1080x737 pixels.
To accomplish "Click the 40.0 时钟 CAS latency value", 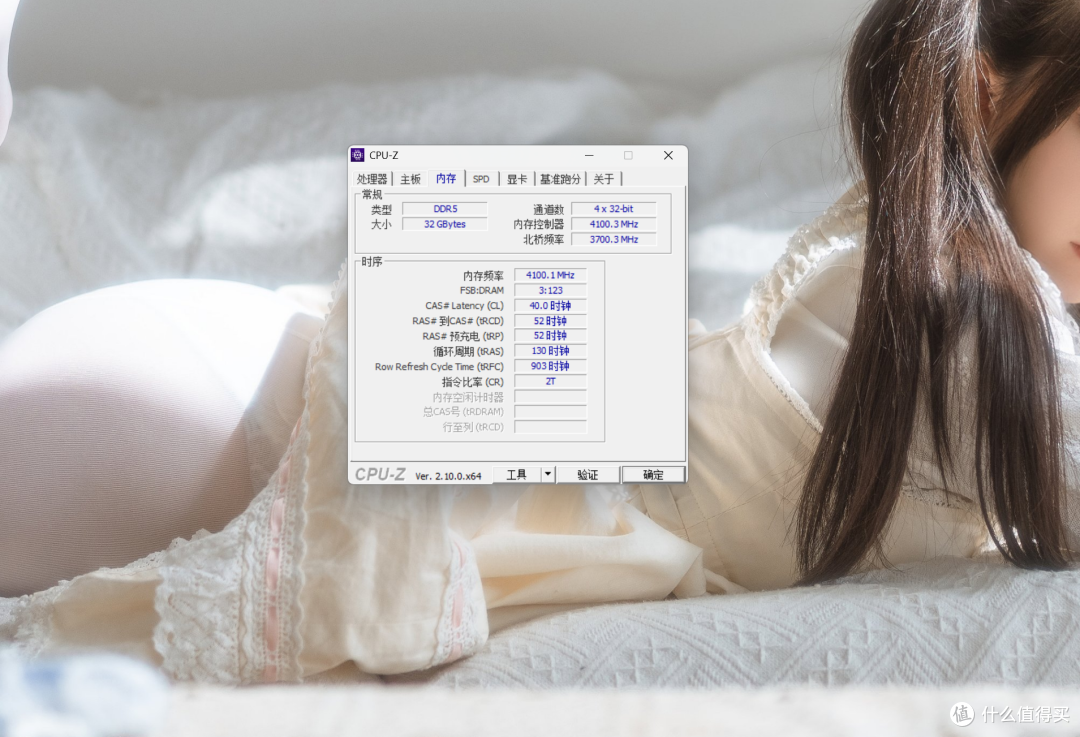I will [550, 305].
